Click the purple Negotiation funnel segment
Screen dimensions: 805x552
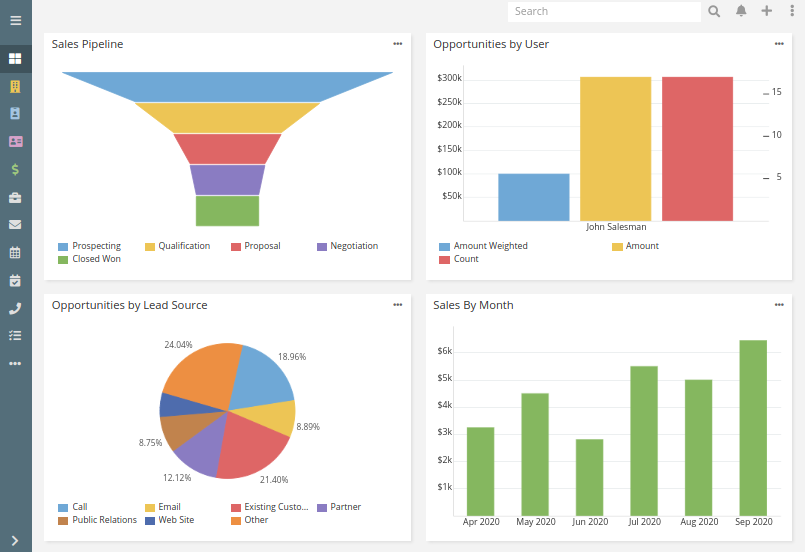(227, 180)
